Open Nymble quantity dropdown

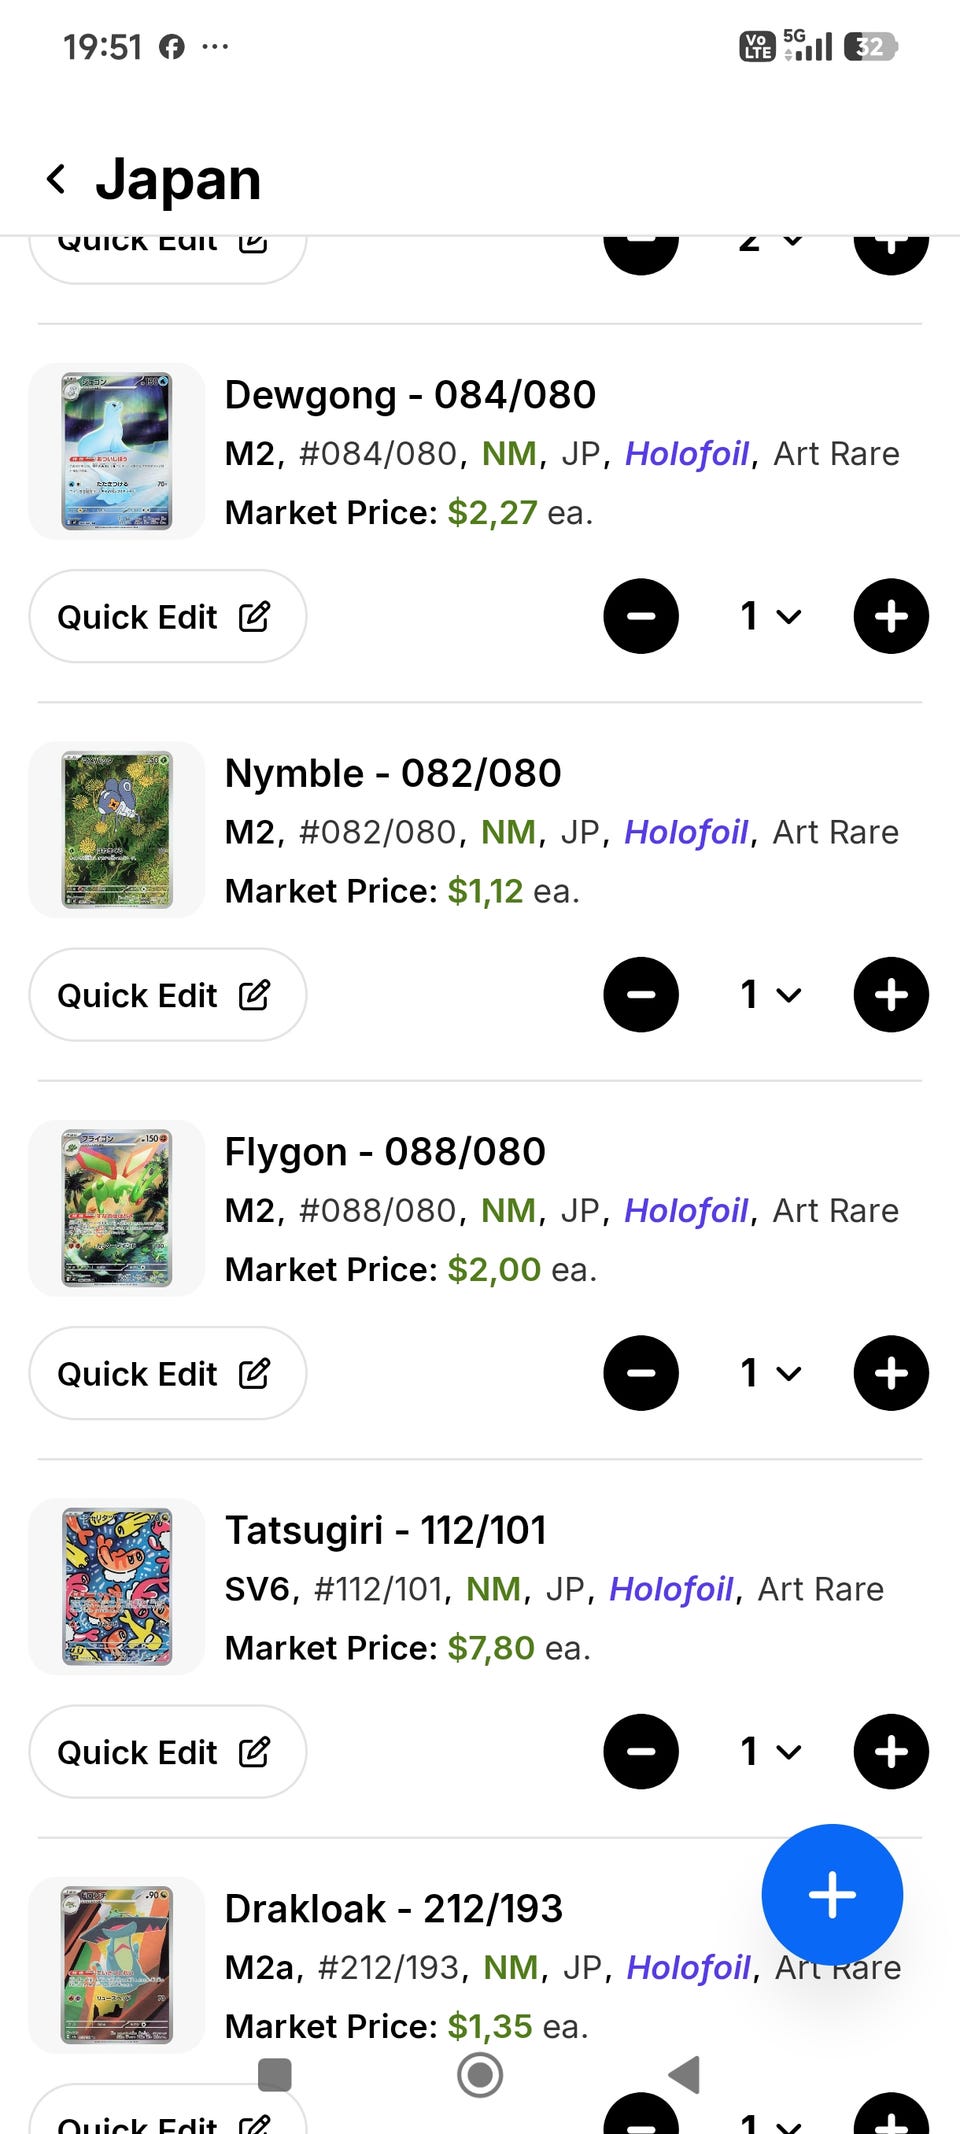770,995
